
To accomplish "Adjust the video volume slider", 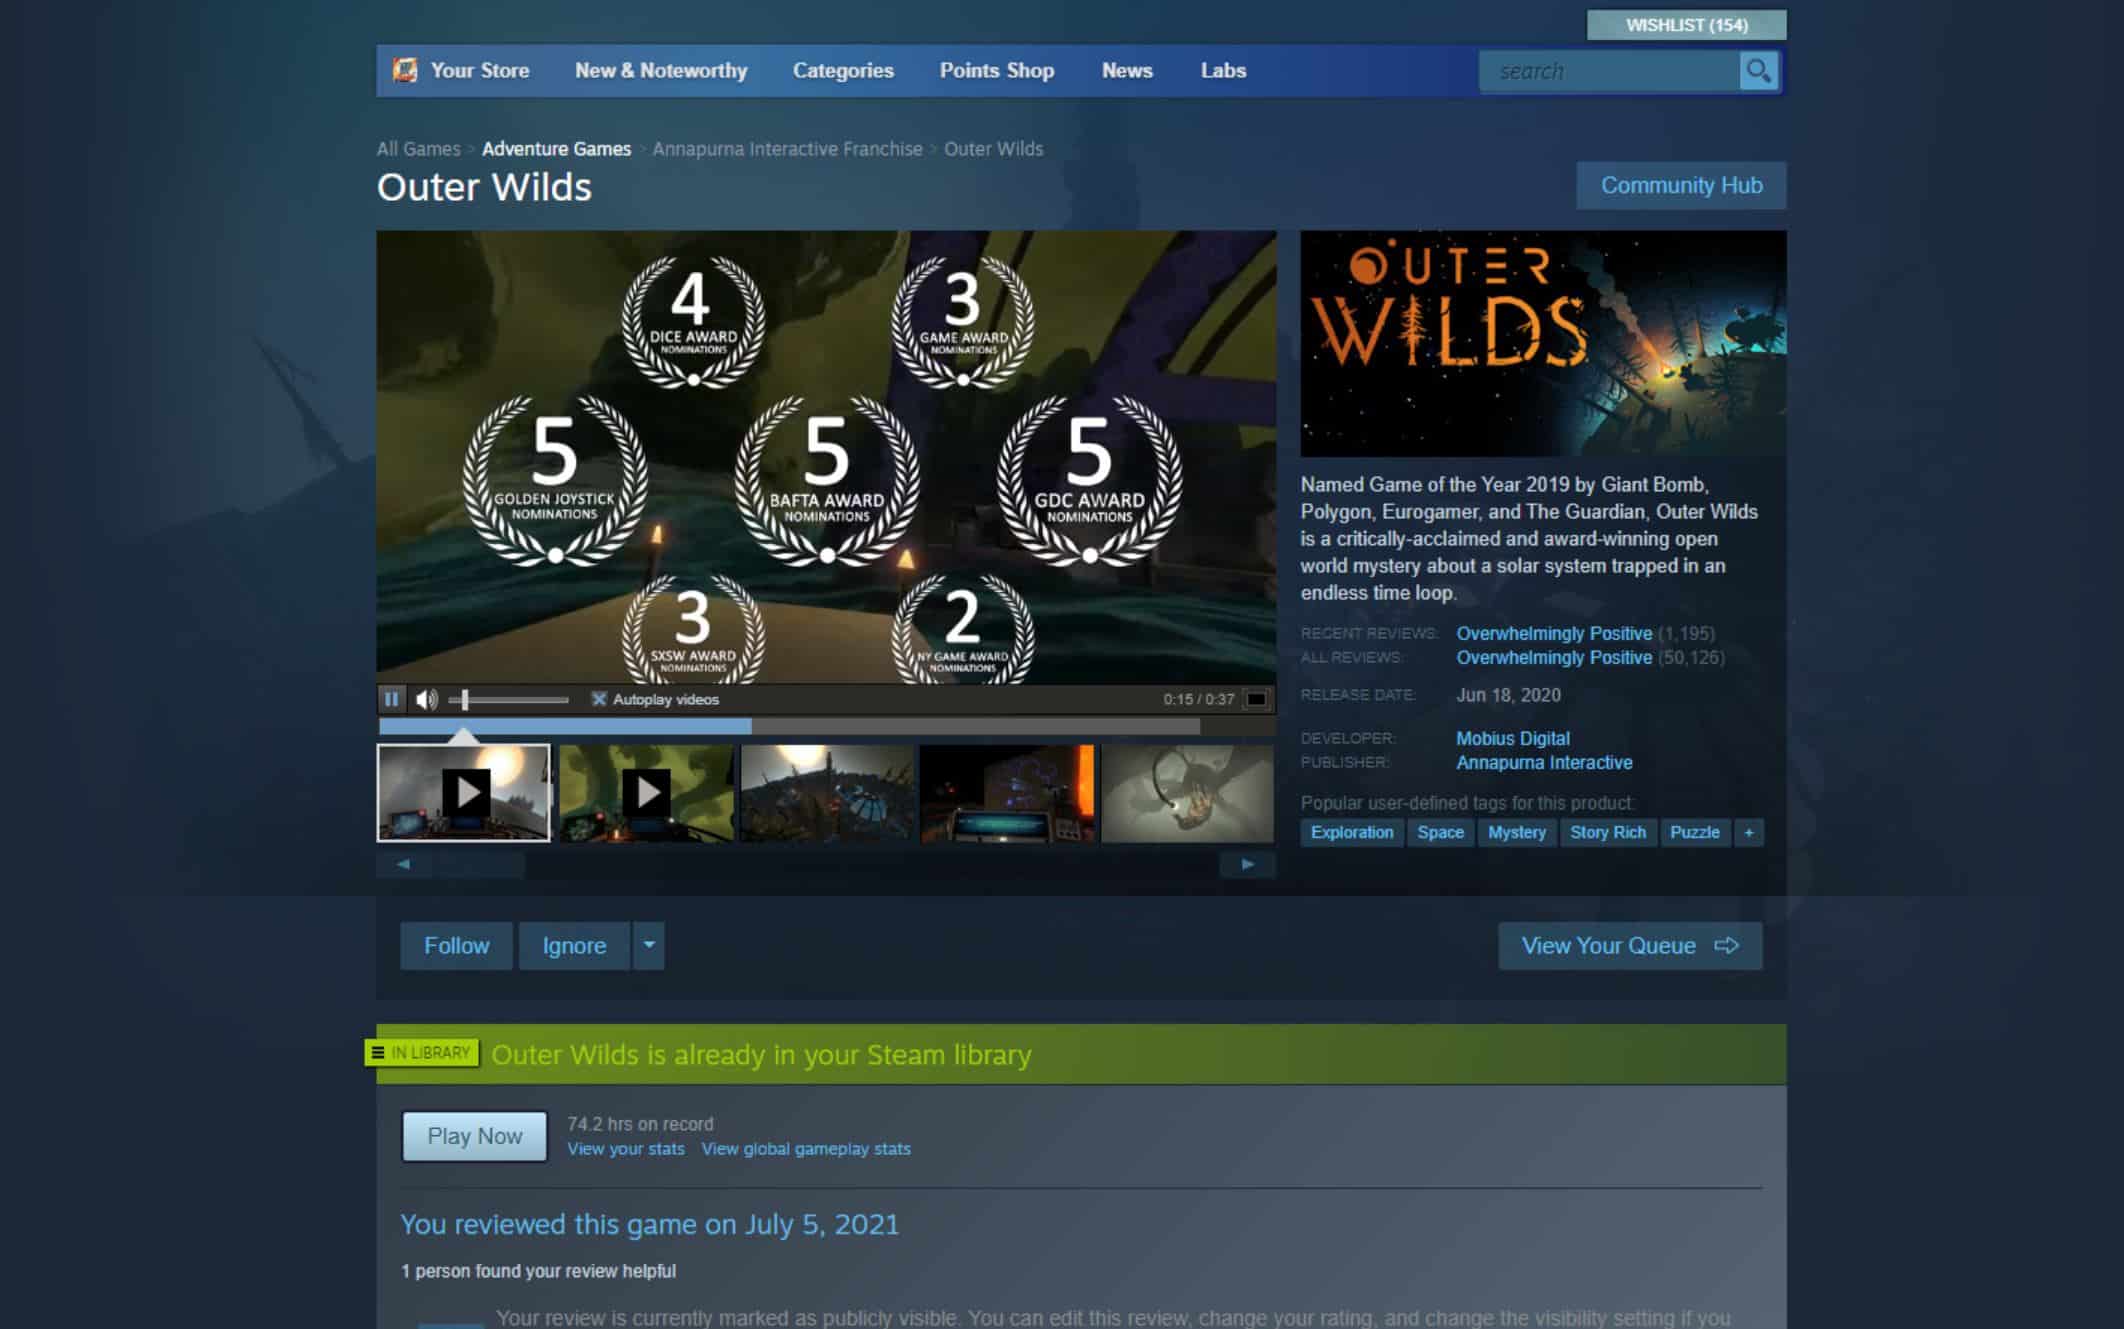I will tap(509, 699).
